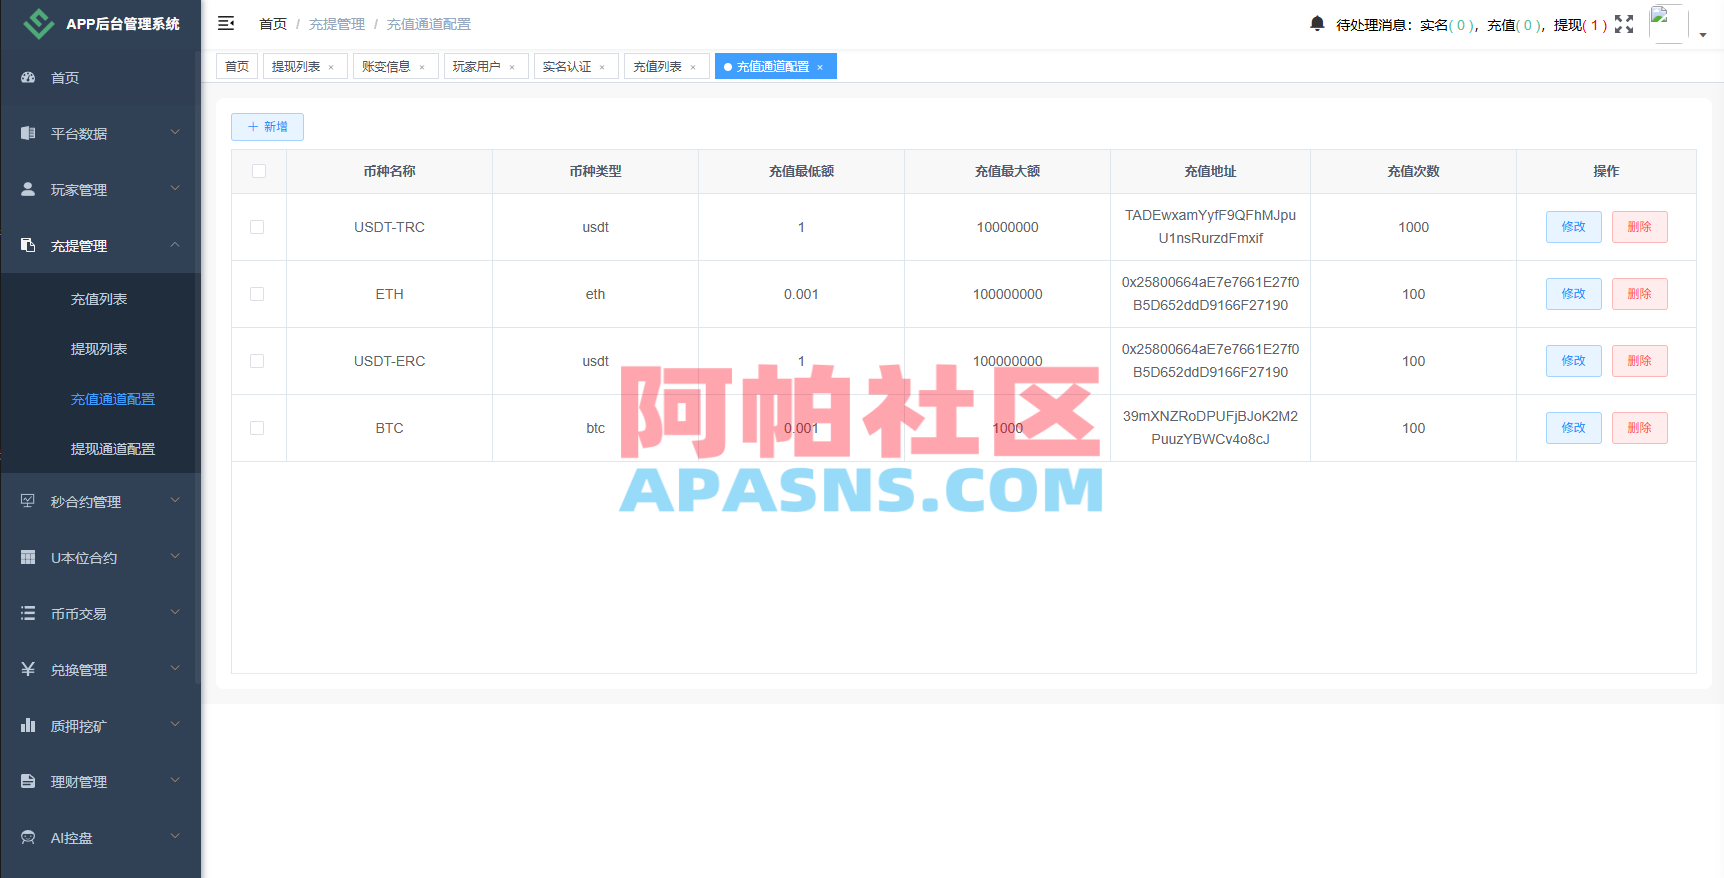Toggle the select-all header checkbox

click(x=259, y=171)
